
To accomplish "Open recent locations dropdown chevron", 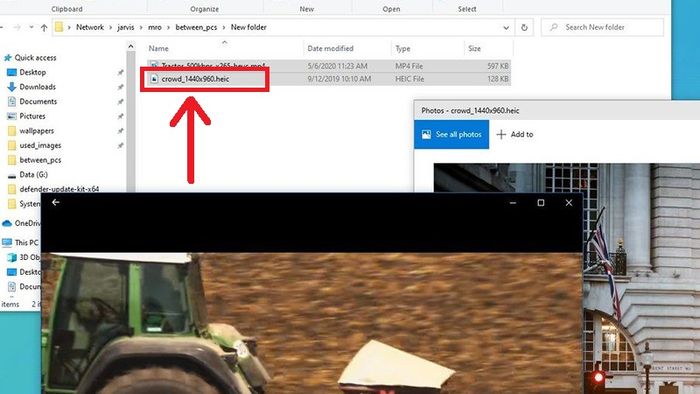I will [31, 27].
